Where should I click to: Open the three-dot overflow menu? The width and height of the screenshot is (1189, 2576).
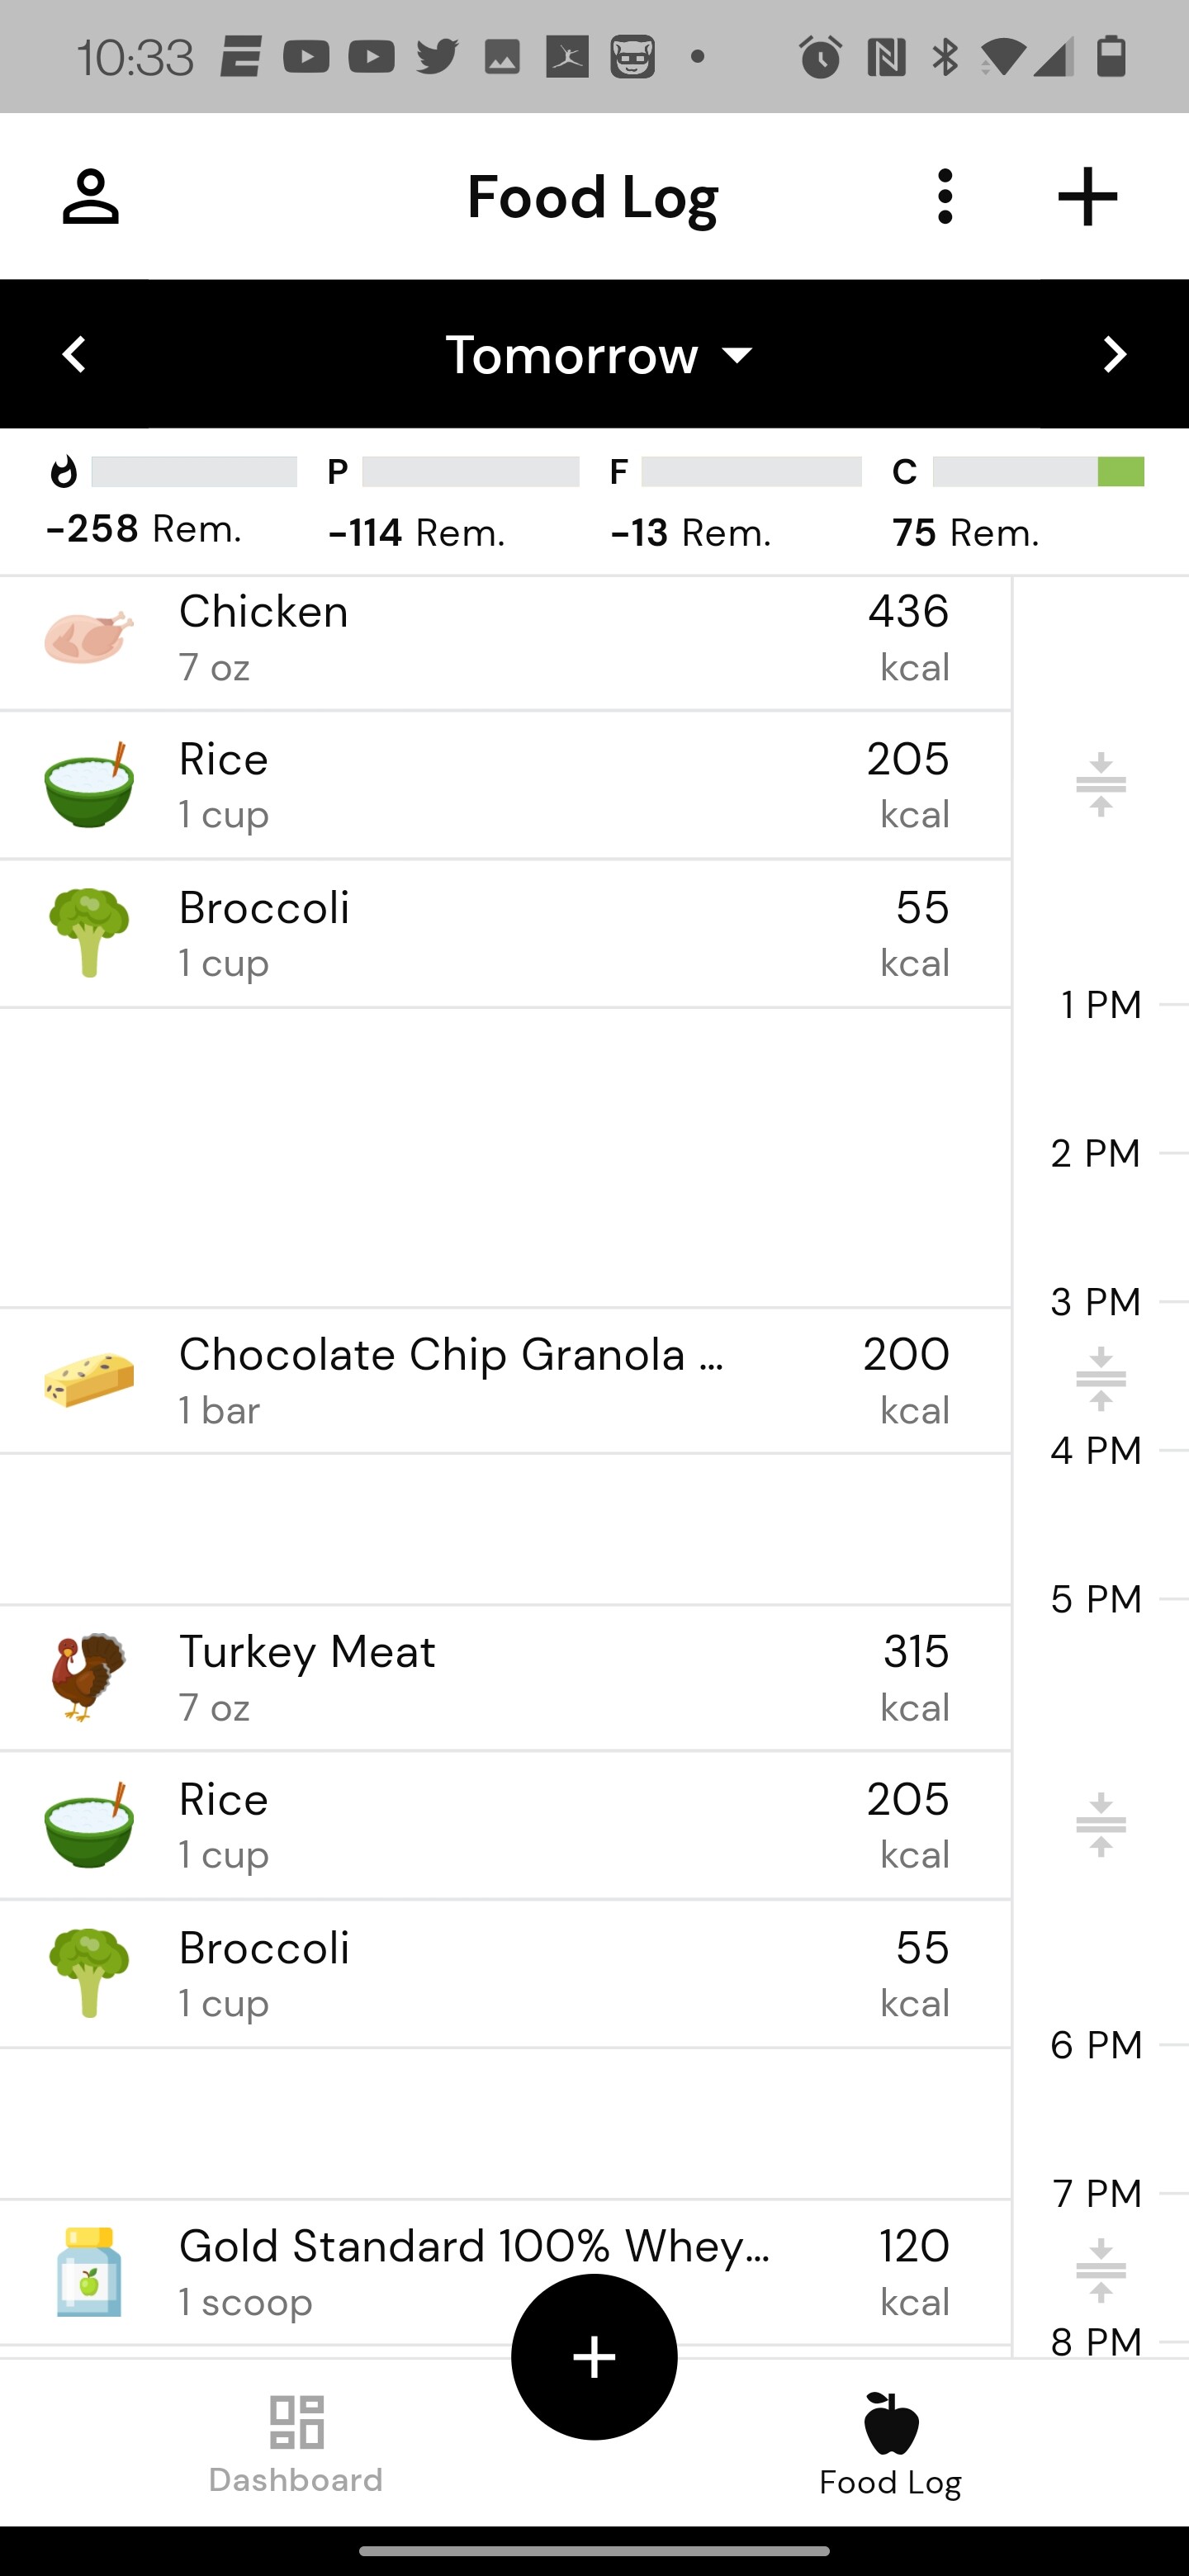click(x=945, y=197)
